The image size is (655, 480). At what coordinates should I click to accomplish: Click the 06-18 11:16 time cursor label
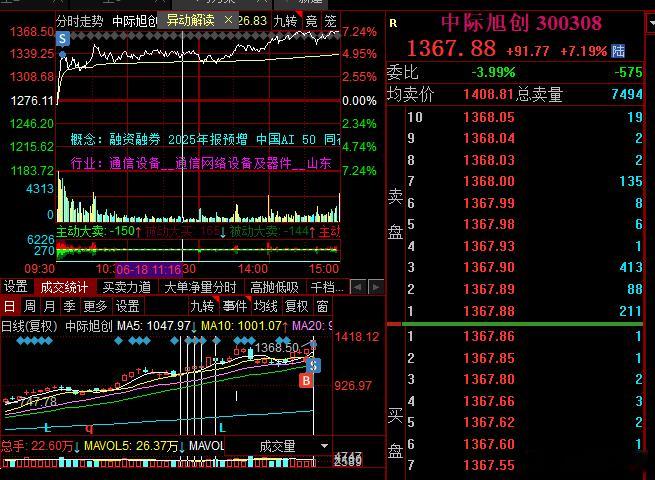[148, 269]
